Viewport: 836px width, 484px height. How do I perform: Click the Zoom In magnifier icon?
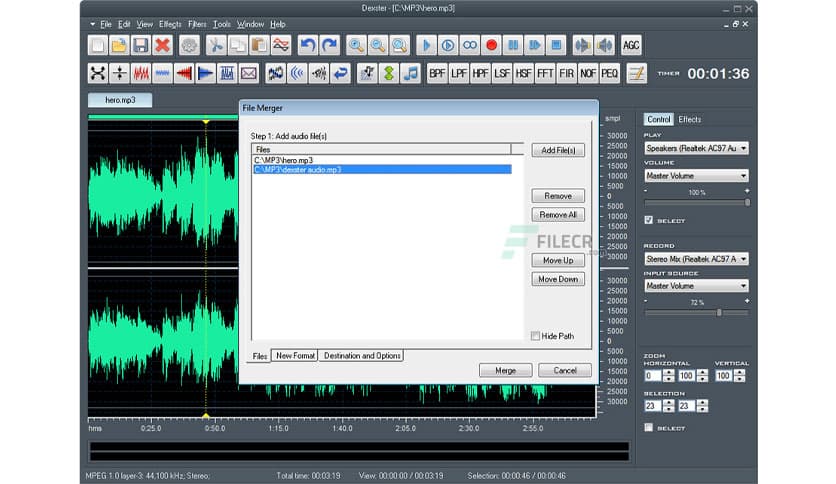click(356, 45)
